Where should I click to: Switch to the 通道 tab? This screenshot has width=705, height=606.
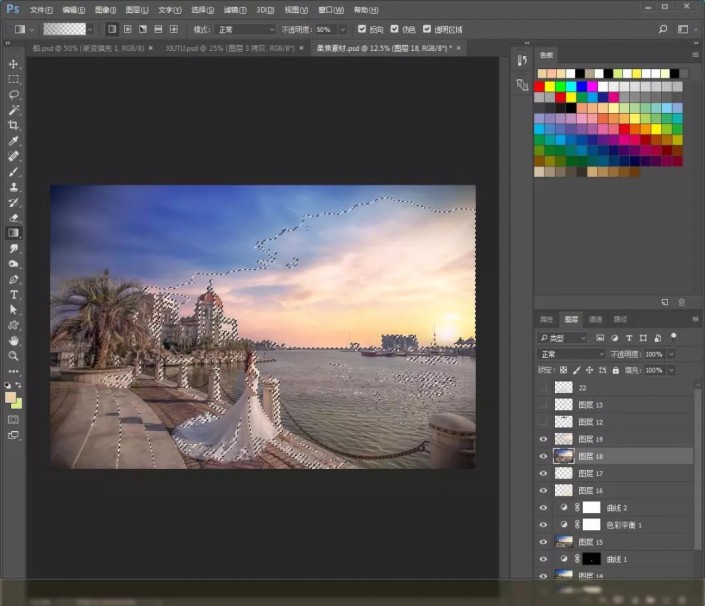coord(595,319)
